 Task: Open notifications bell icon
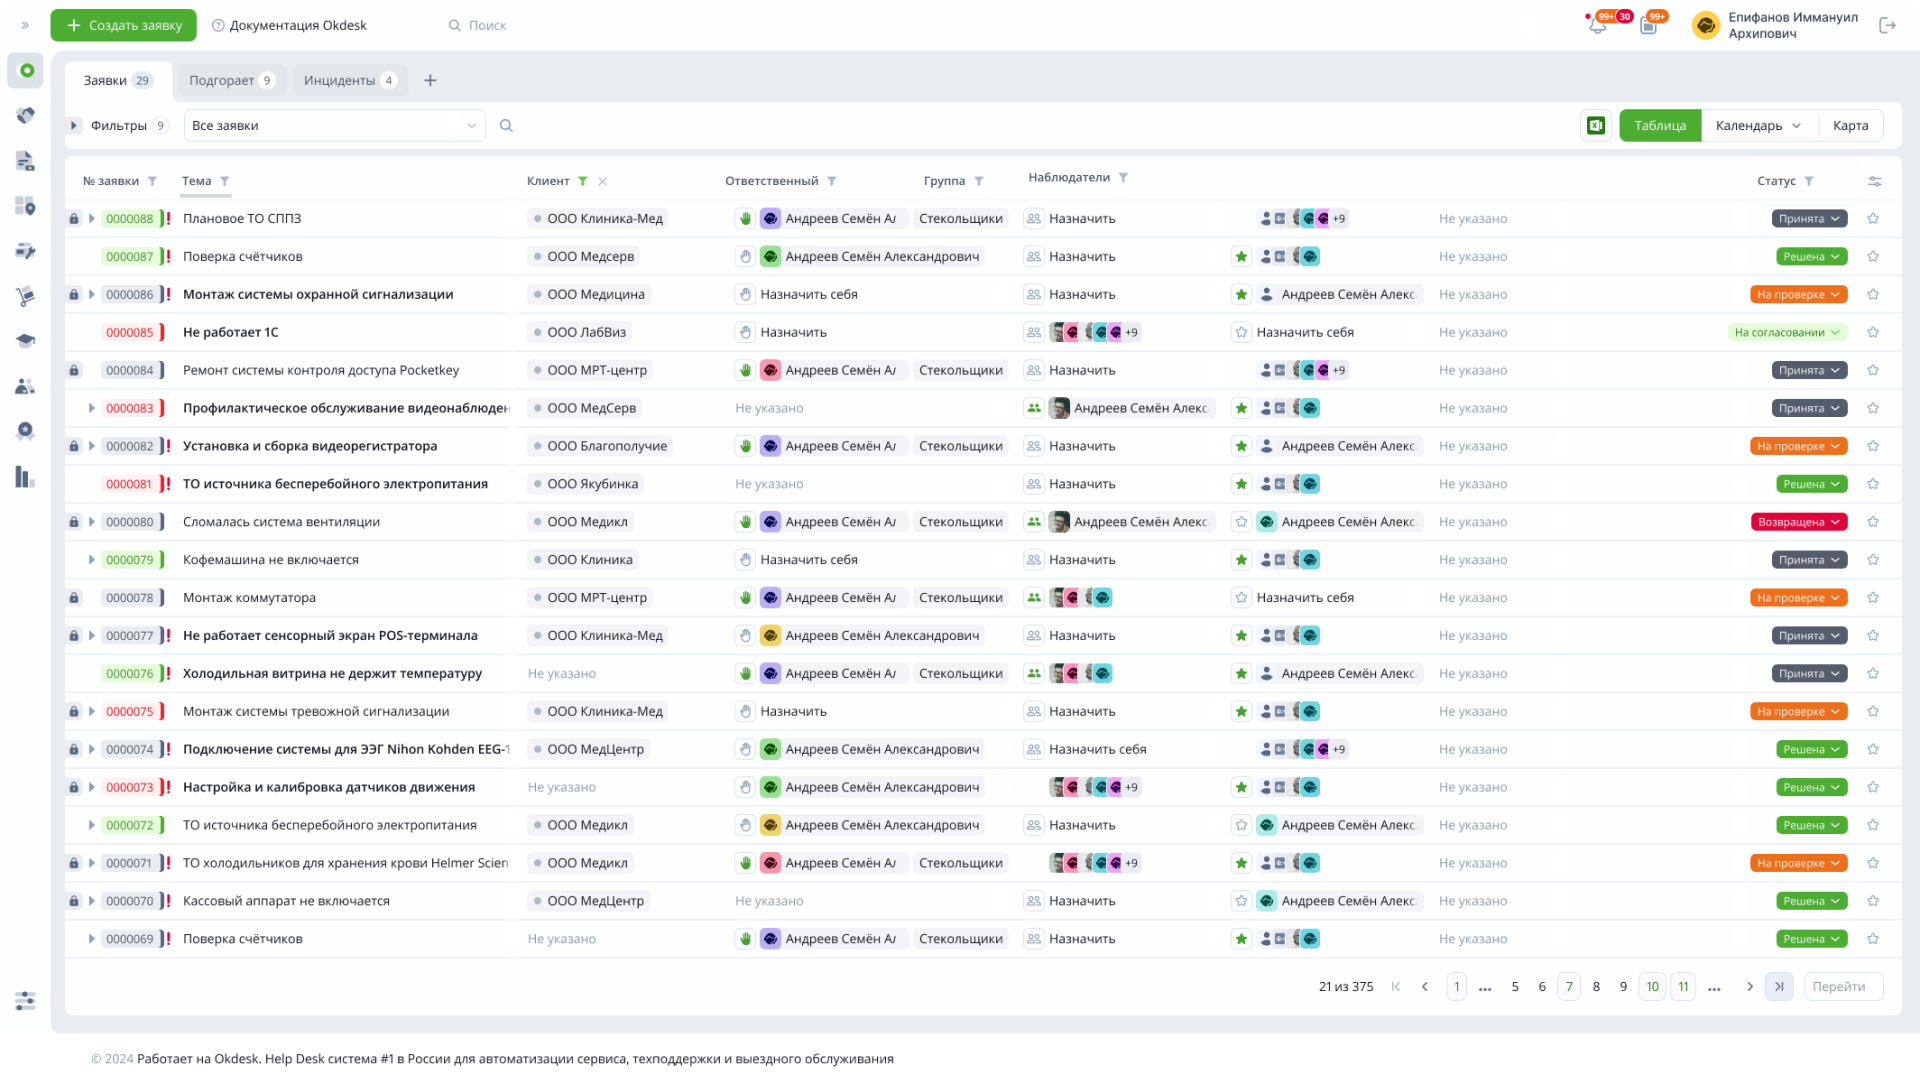[1597, 26]
